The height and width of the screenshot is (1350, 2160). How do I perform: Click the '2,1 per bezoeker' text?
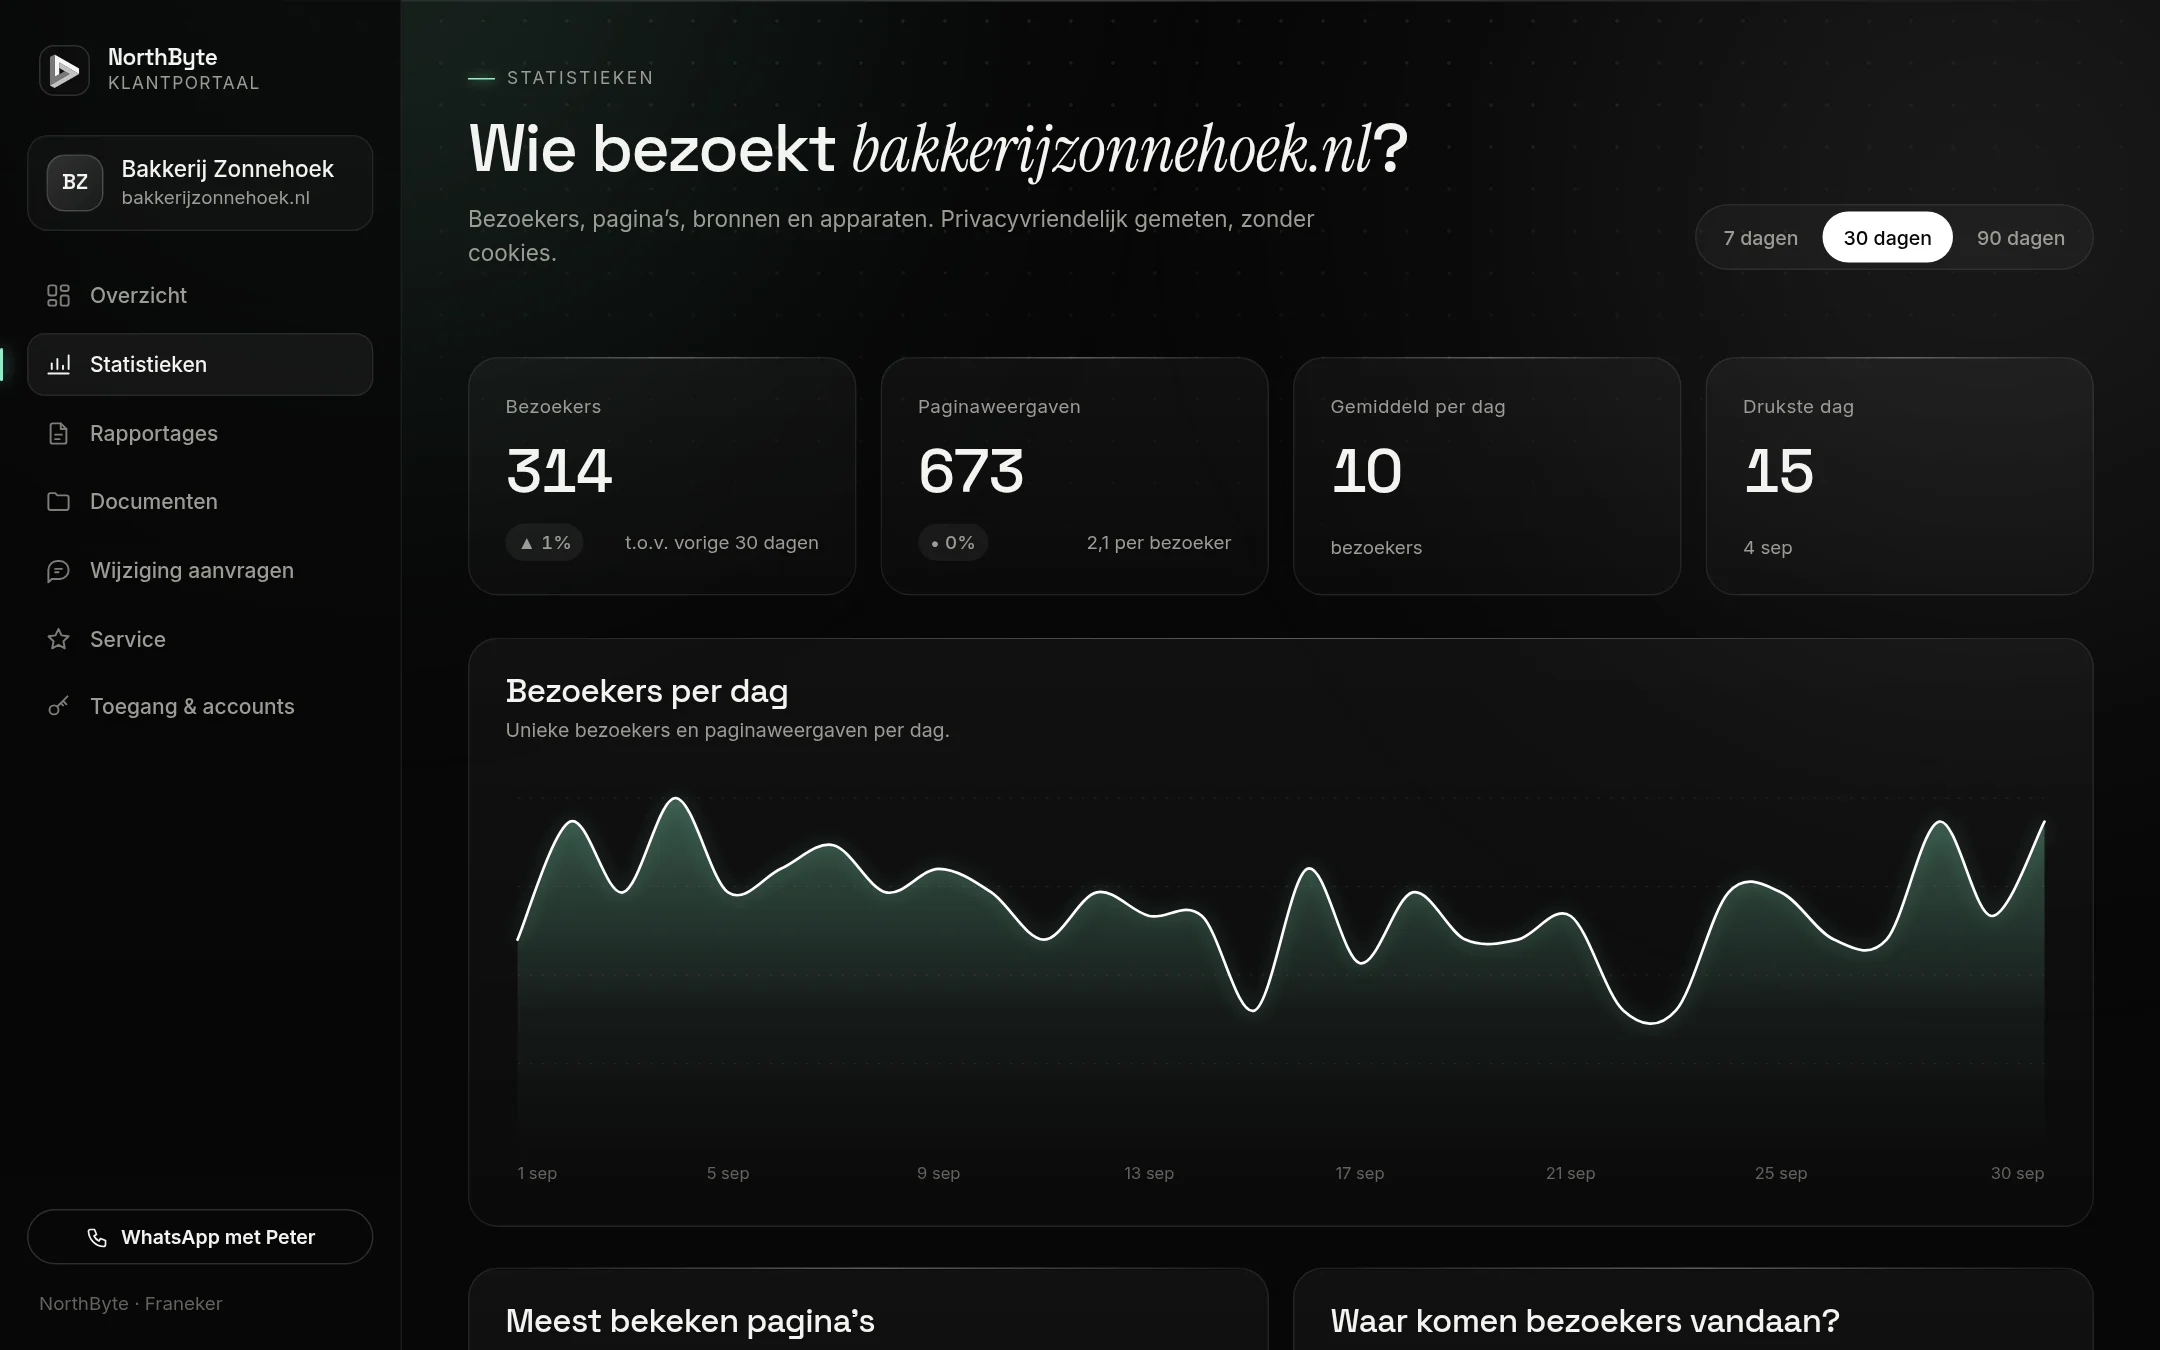point(1158,543)
